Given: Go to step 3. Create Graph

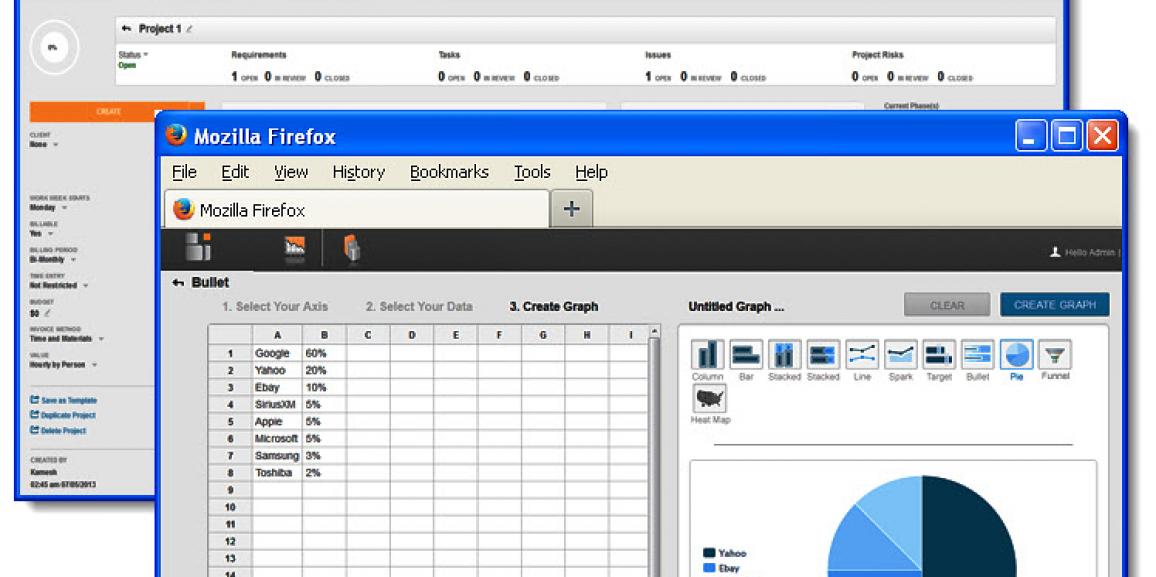Looking at the screenshot, I should (x=554, y=307).
